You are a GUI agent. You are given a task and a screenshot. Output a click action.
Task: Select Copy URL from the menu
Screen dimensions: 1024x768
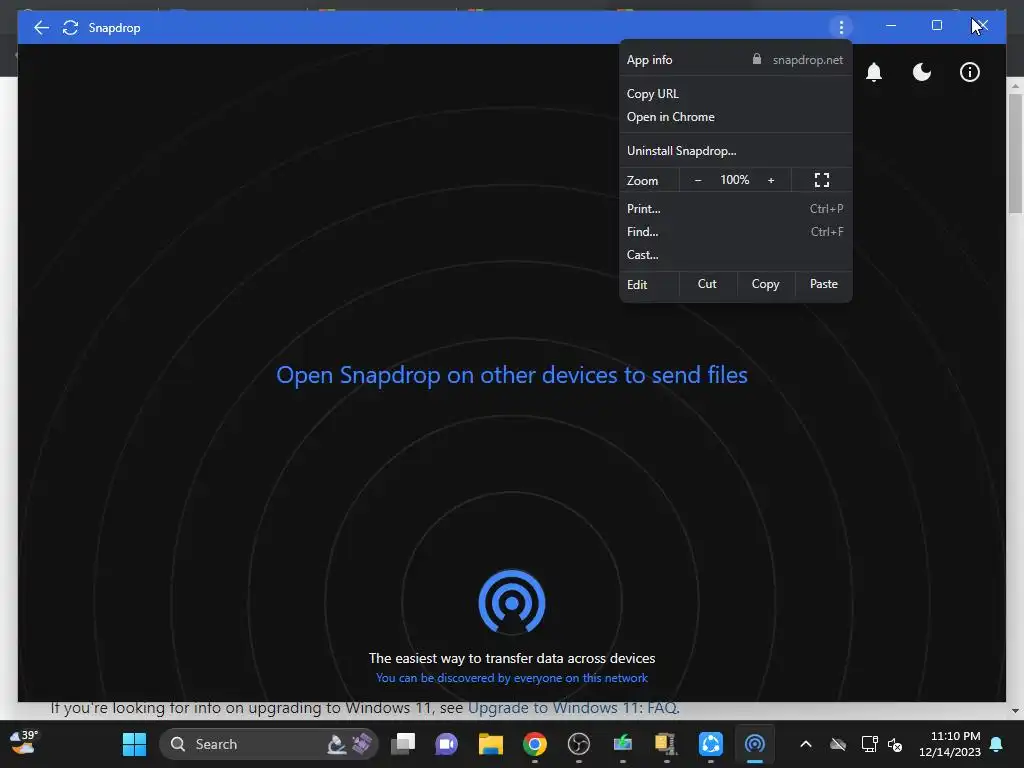(735, 93)
